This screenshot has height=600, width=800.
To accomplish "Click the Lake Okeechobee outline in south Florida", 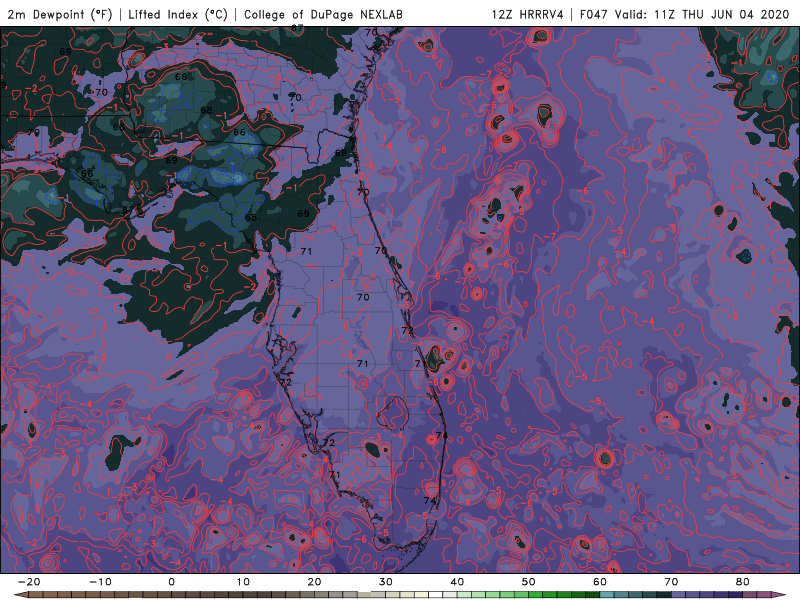I will coord(393,414).
